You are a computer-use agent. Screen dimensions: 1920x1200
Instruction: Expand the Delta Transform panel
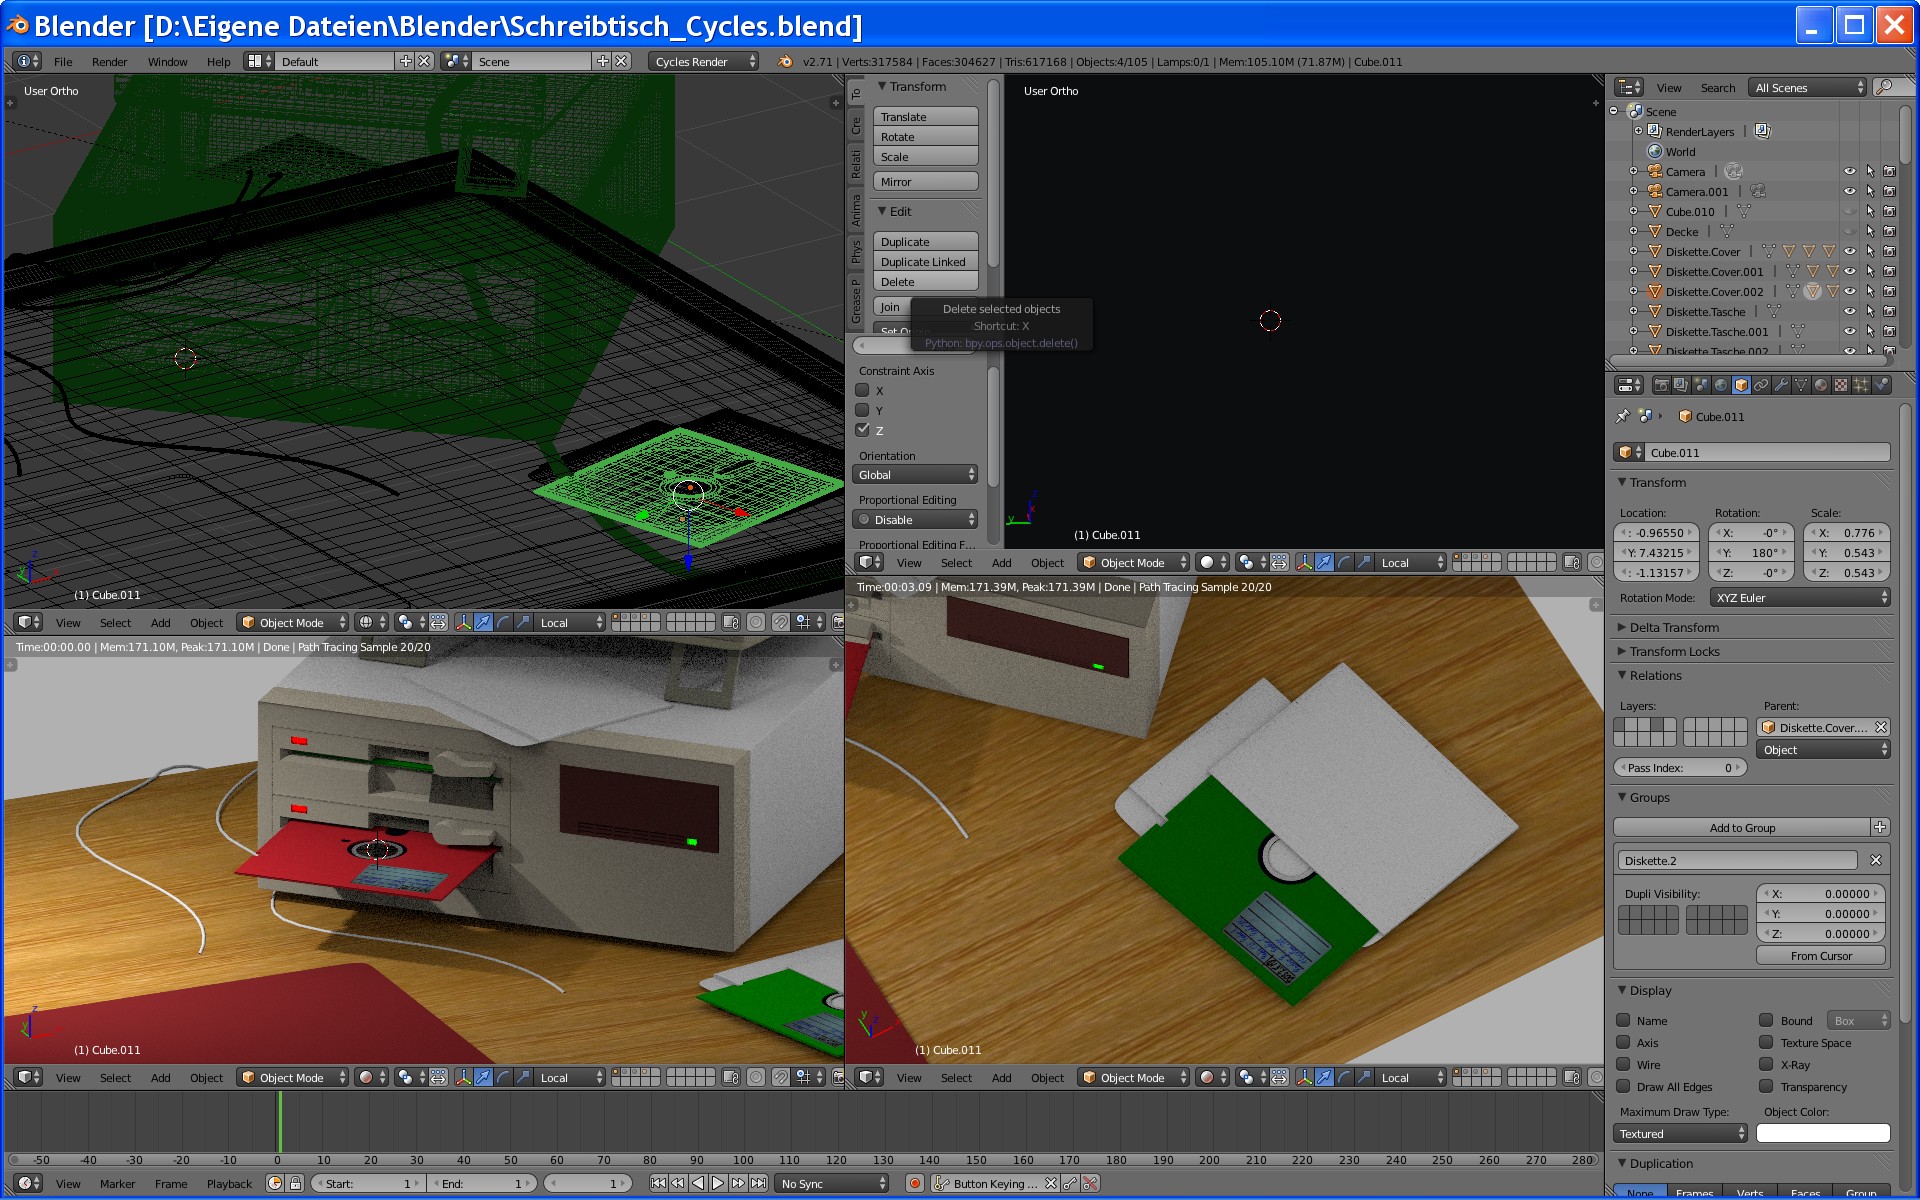[1673, 627]
